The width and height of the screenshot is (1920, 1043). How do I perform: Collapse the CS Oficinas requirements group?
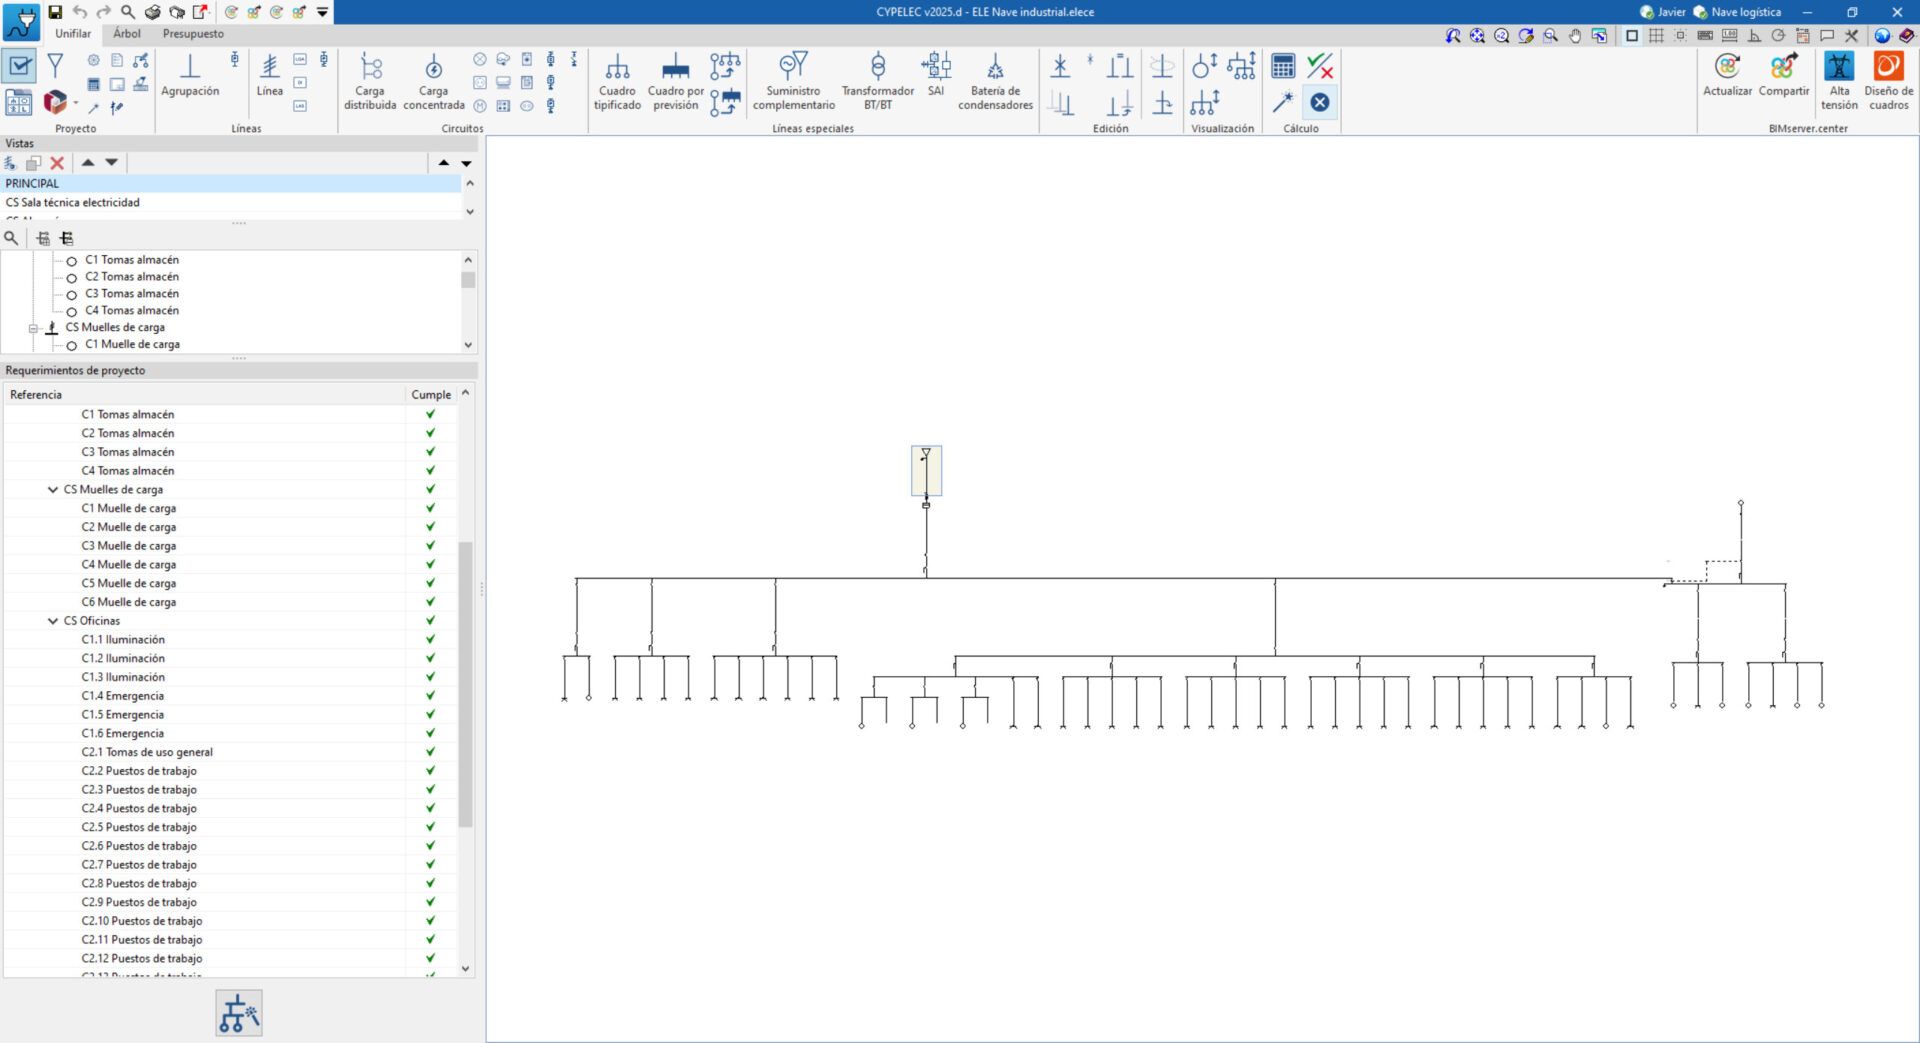[x=53, y=621]
